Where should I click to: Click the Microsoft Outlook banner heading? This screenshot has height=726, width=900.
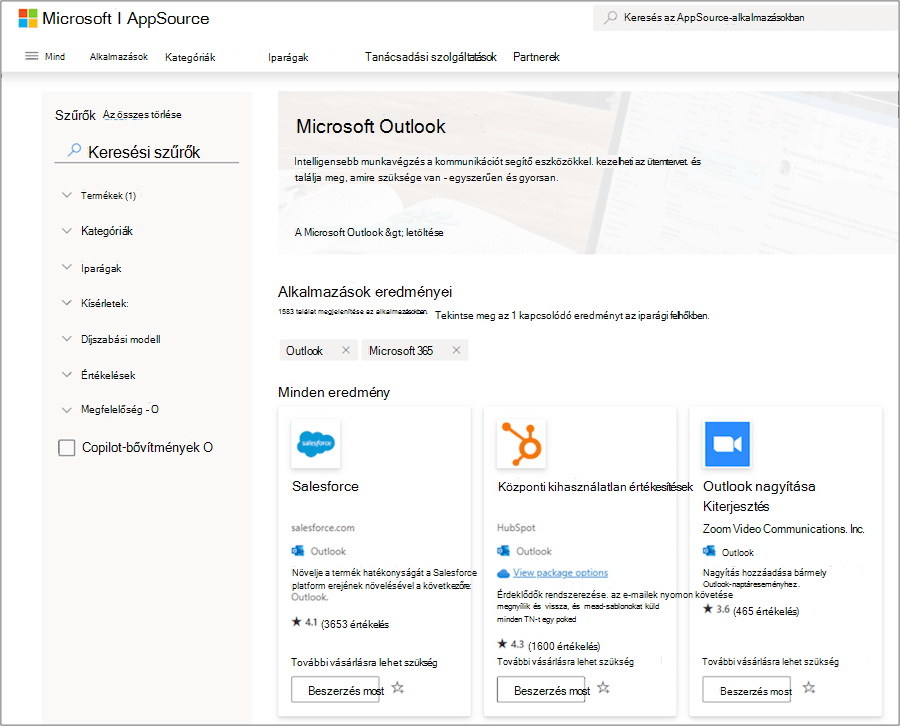tap(371, 126)
